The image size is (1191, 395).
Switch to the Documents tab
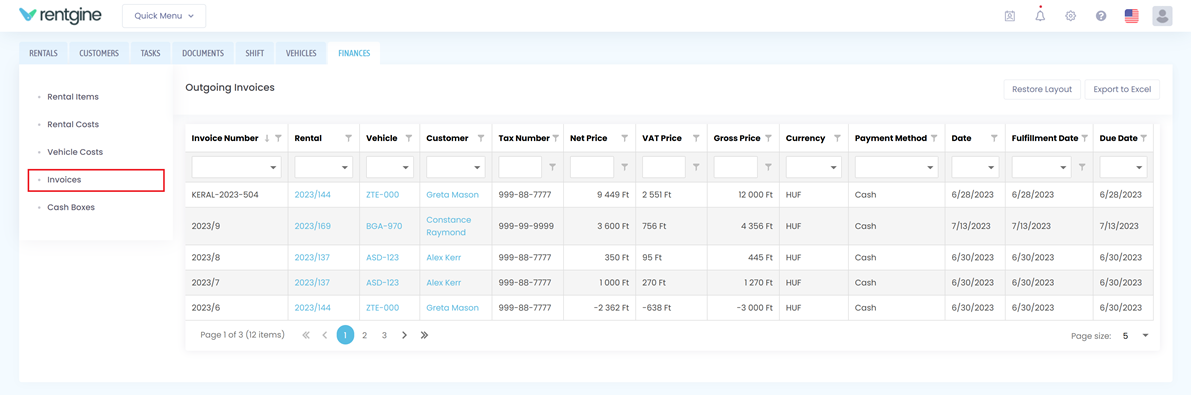tap(203, 53)
